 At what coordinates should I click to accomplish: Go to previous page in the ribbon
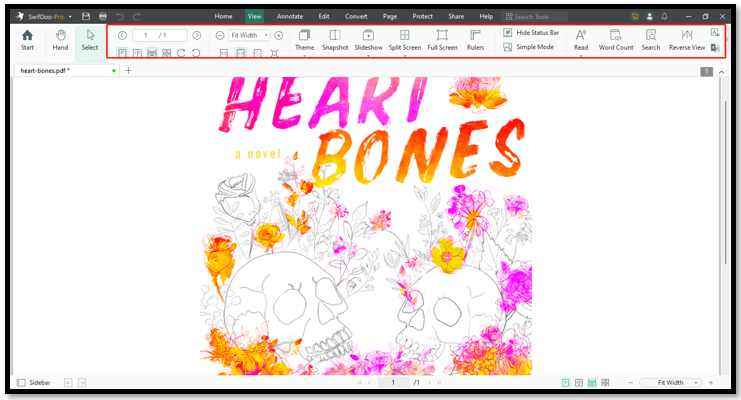122,35
